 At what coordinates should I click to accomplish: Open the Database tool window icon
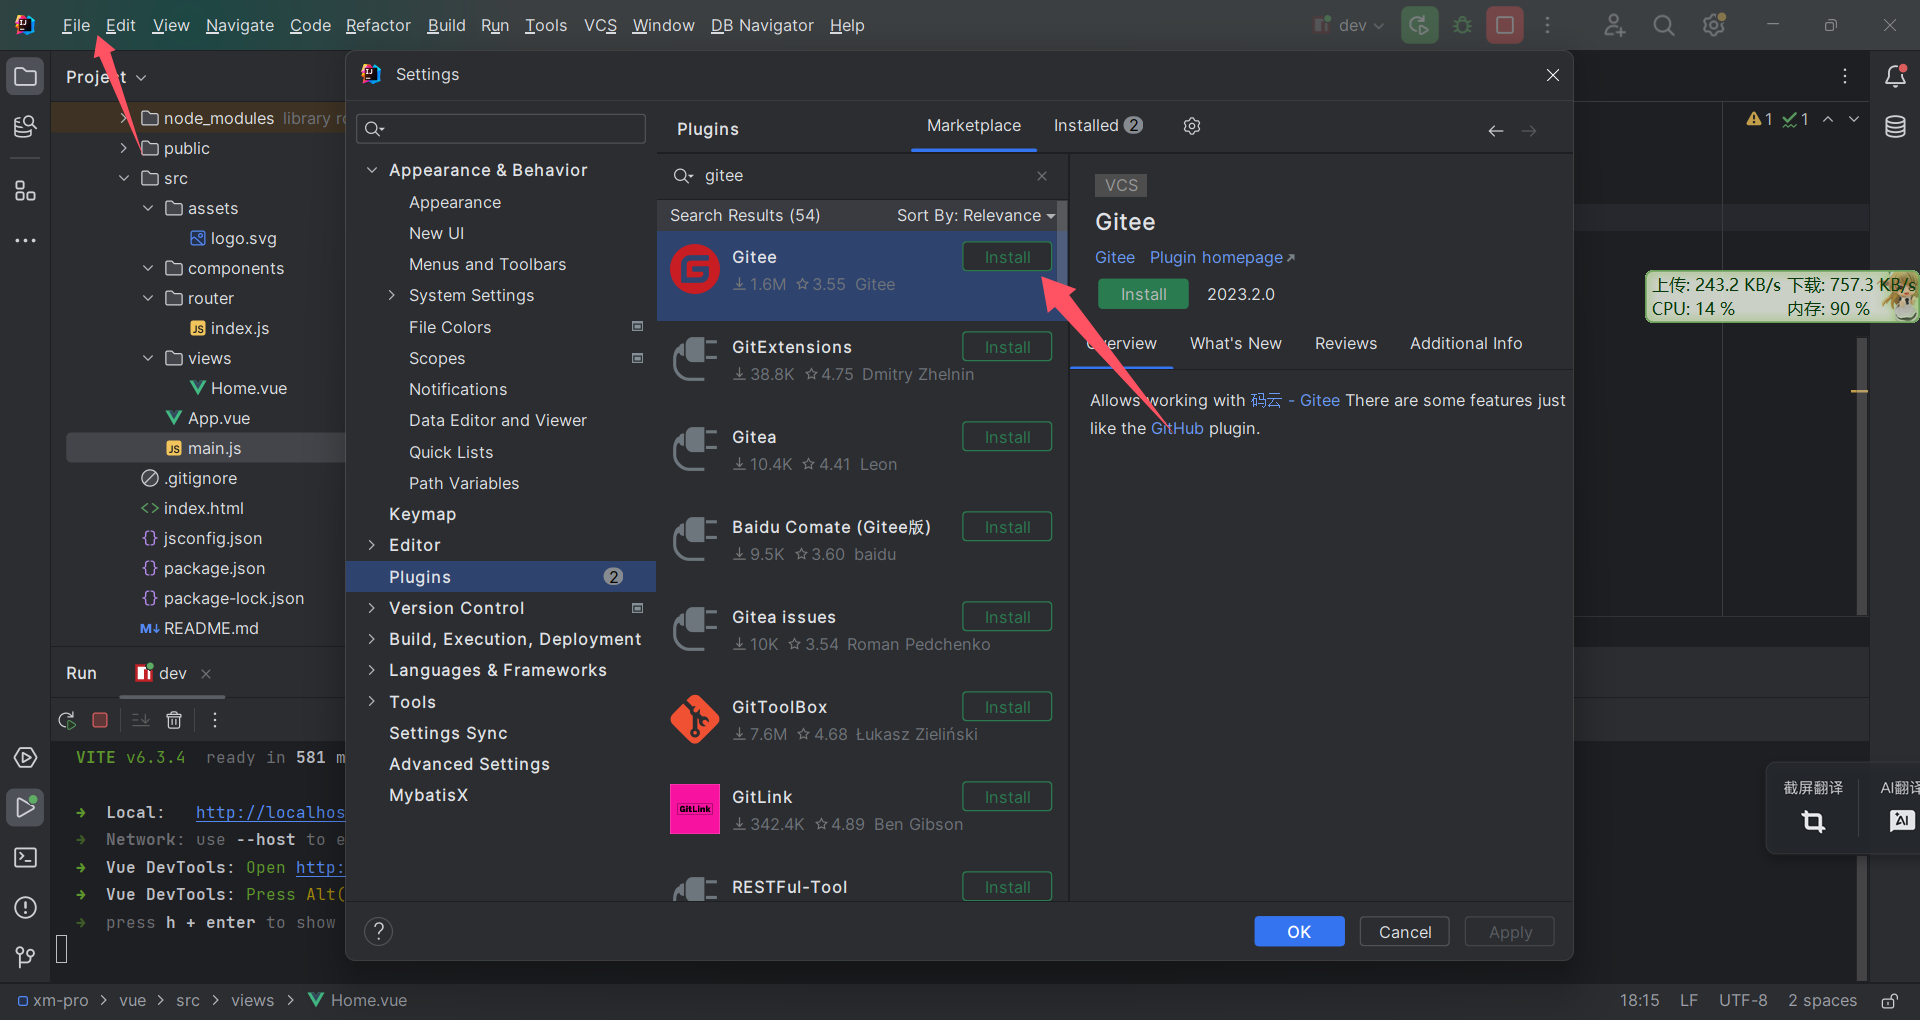(1895, 127)
